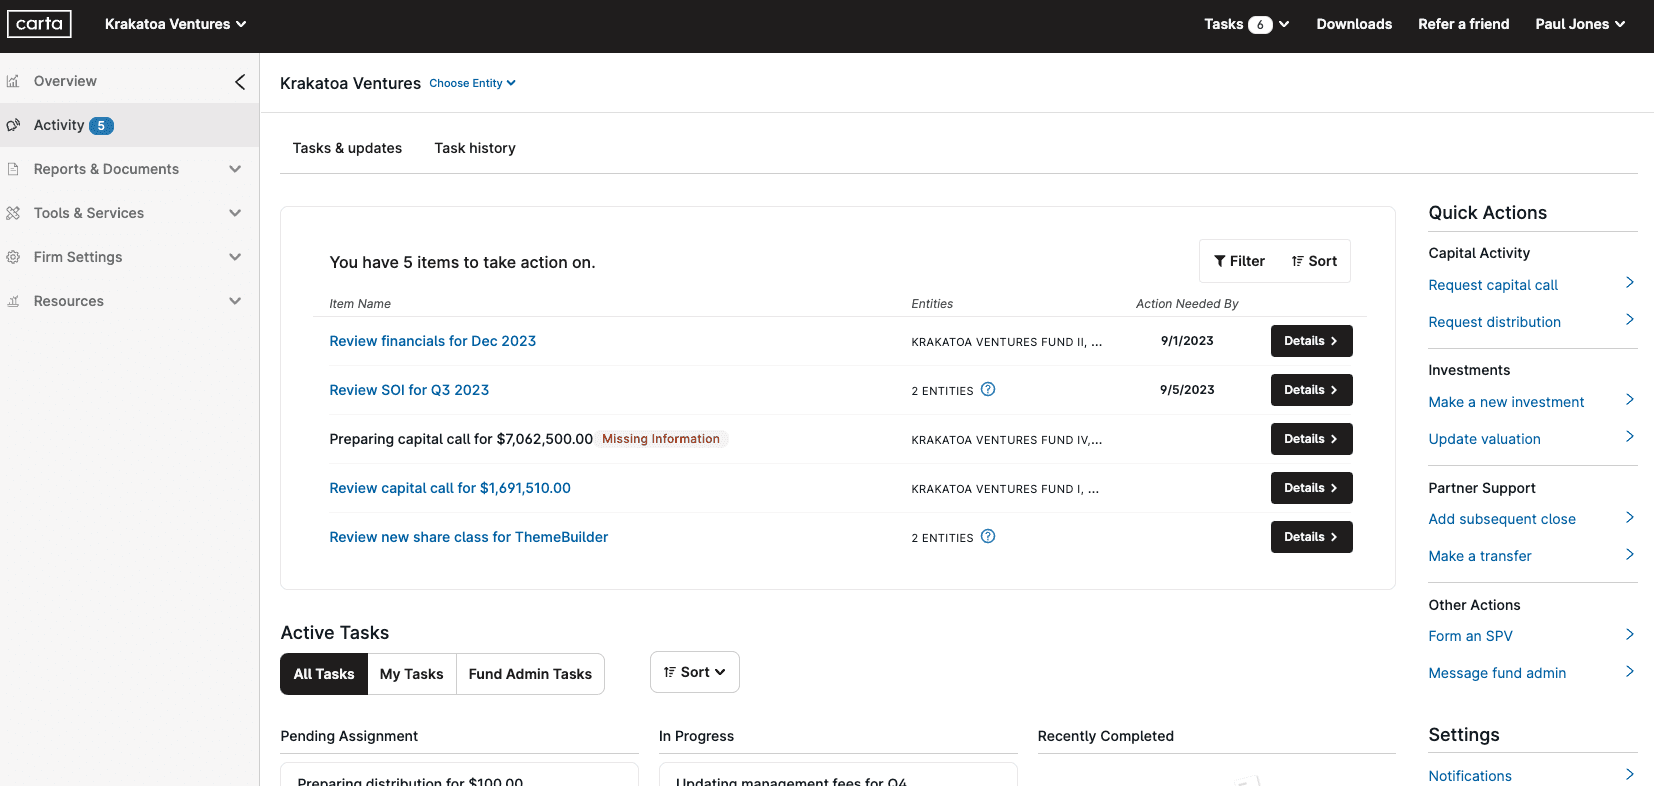Open Refer a friend in top bar
This screenshot has height=786, width=1654.
[1463, 24]
